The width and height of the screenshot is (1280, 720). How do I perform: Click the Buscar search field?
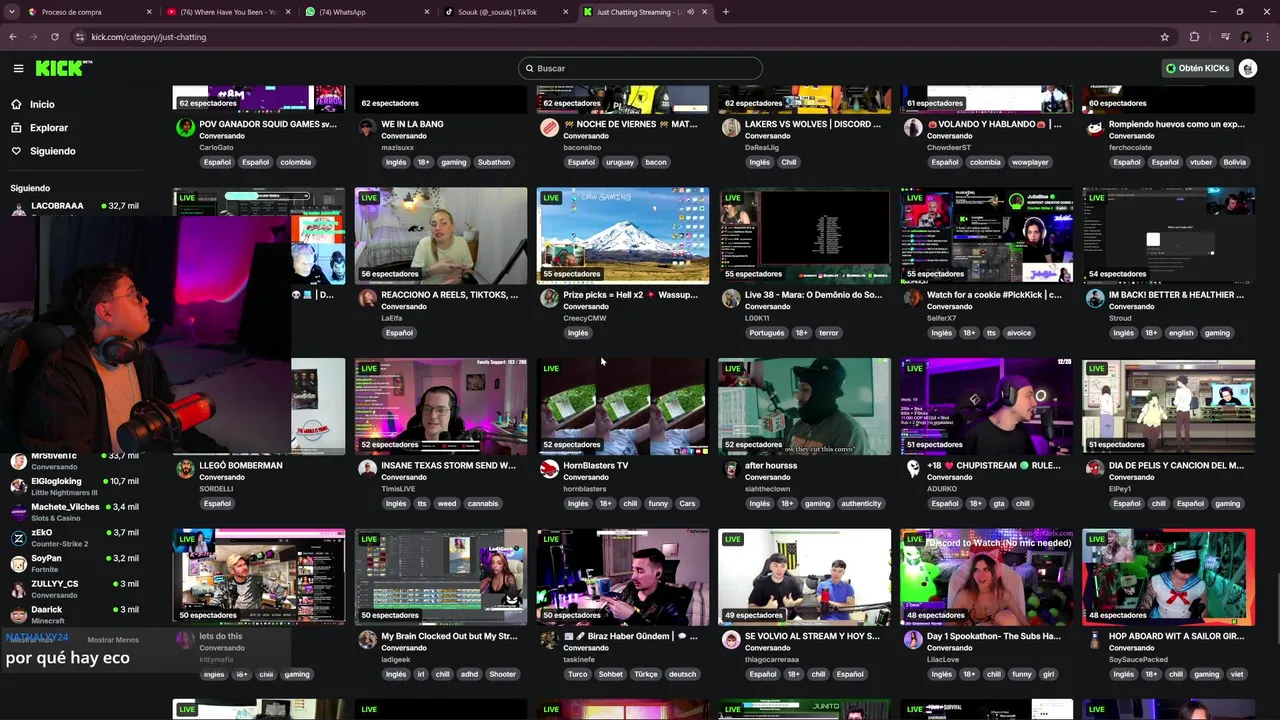point(640,68)
